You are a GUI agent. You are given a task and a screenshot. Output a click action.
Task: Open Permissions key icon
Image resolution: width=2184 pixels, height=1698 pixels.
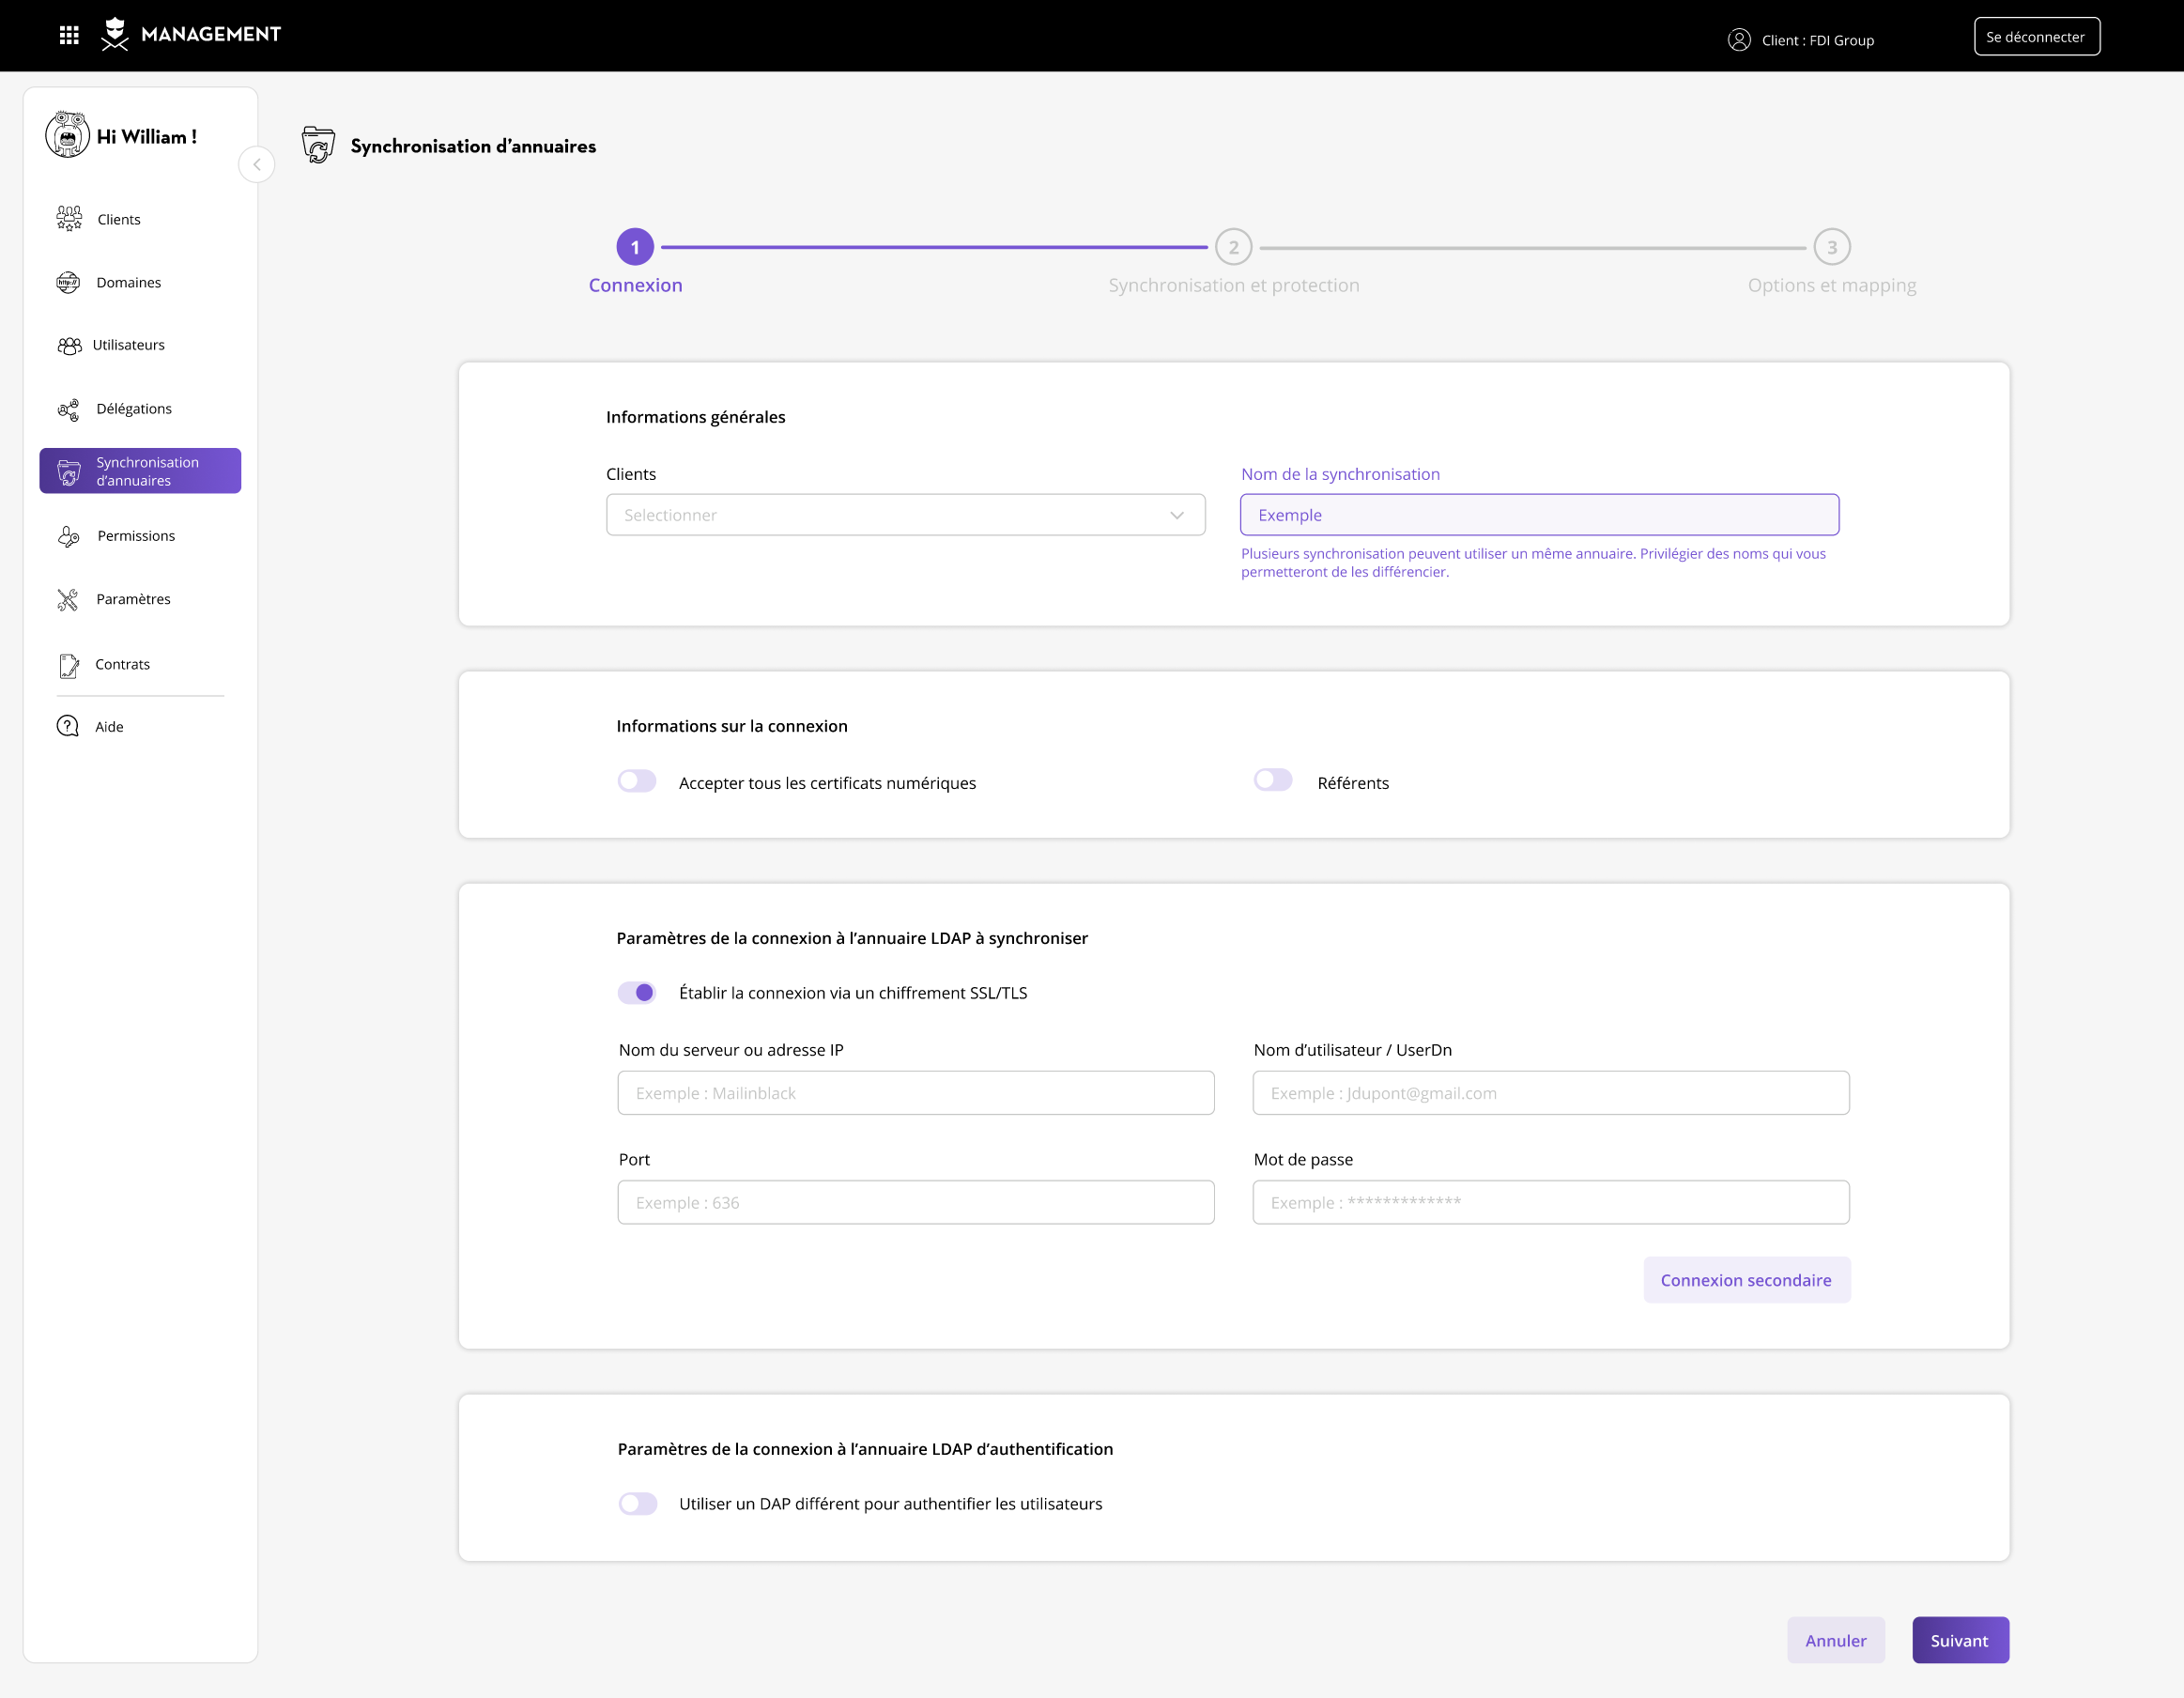click(68, 537)
